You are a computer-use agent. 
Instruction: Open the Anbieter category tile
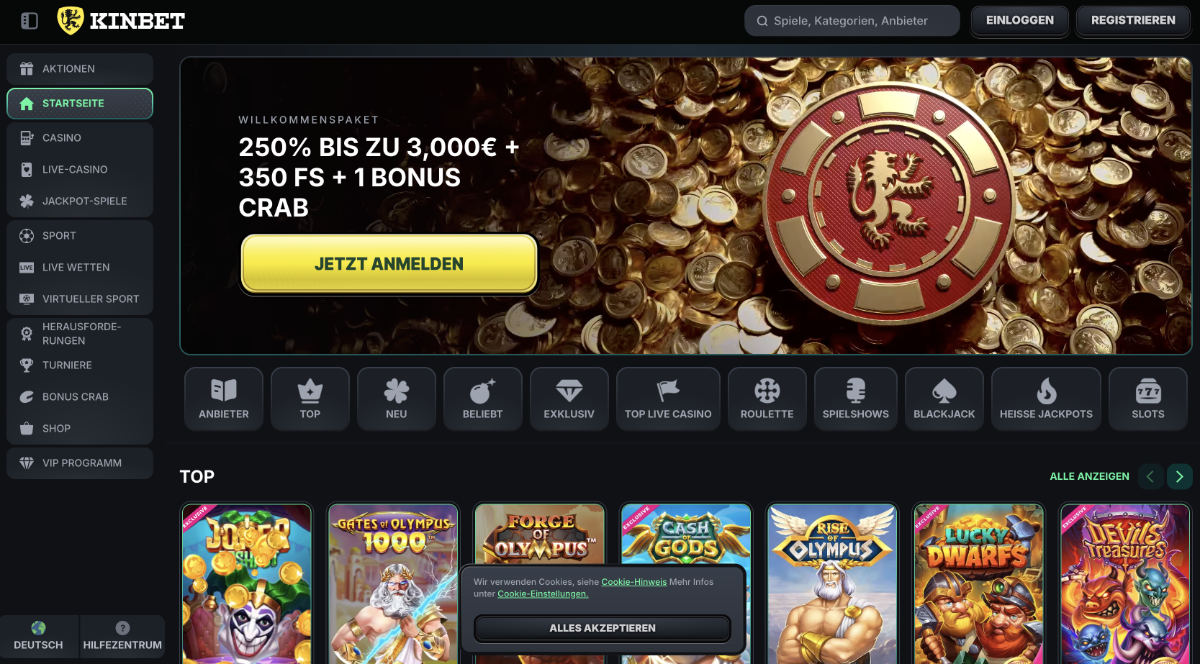[x=224, y=399]
